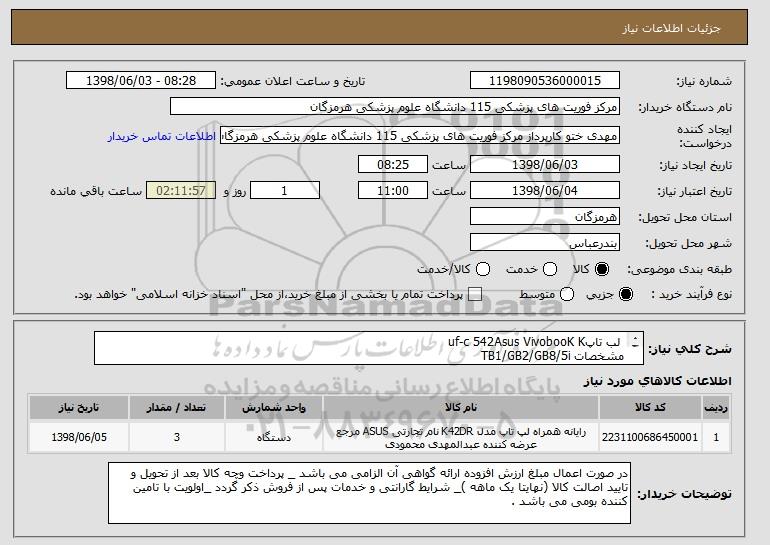Click the تعداد / مقدار column header
Screen dimensions: 770x545
coord(177,408)
